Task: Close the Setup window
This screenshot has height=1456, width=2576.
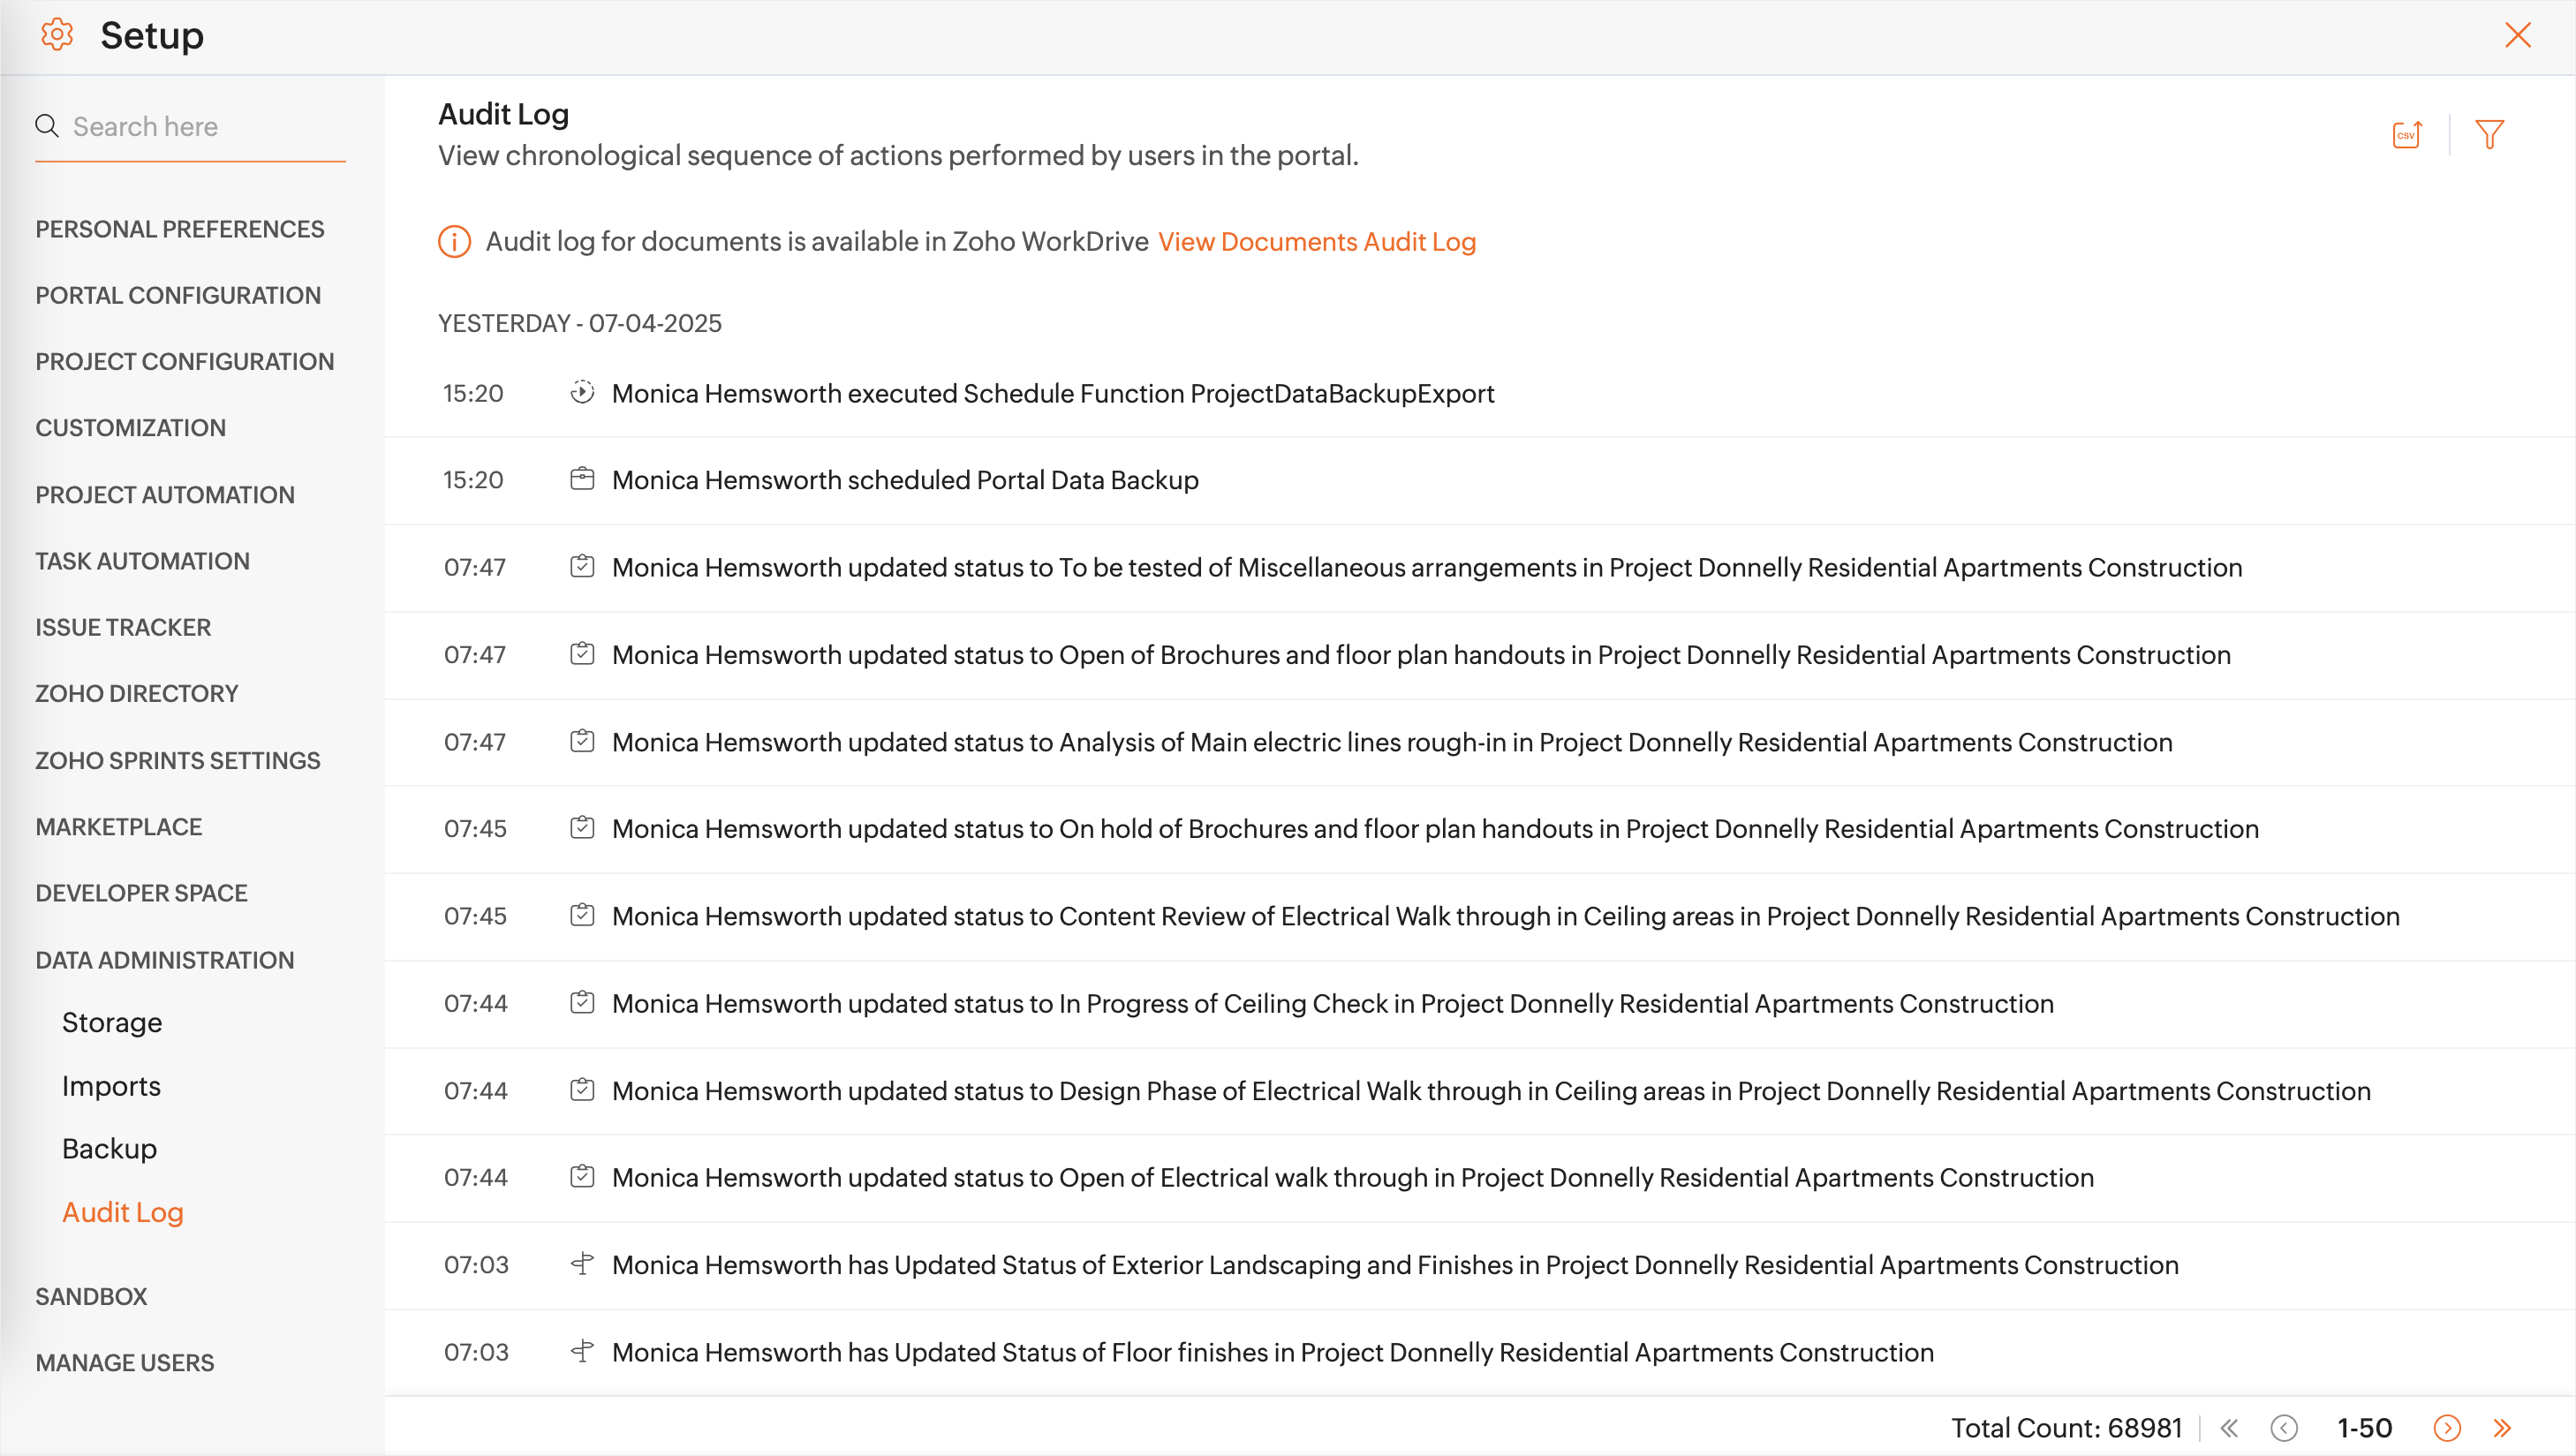Action: click(x=2517, y=35)
